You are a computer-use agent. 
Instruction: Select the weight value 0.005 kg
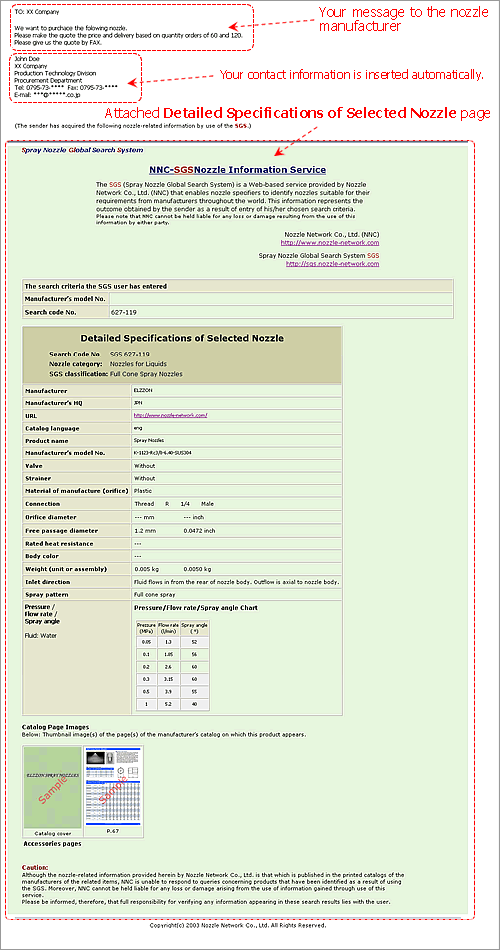click(146, 569)
